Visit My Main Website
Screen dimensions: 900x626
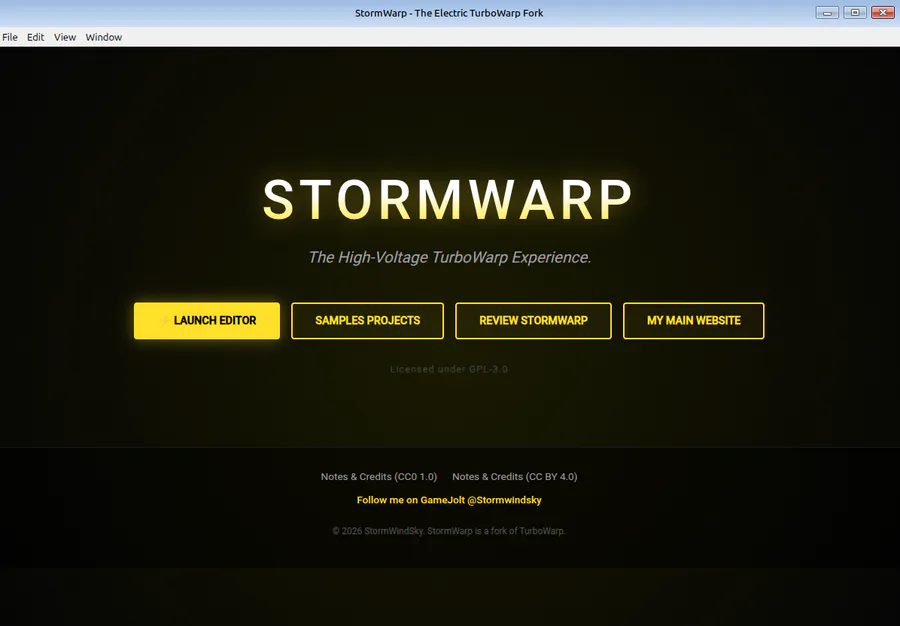pos(693,321)
